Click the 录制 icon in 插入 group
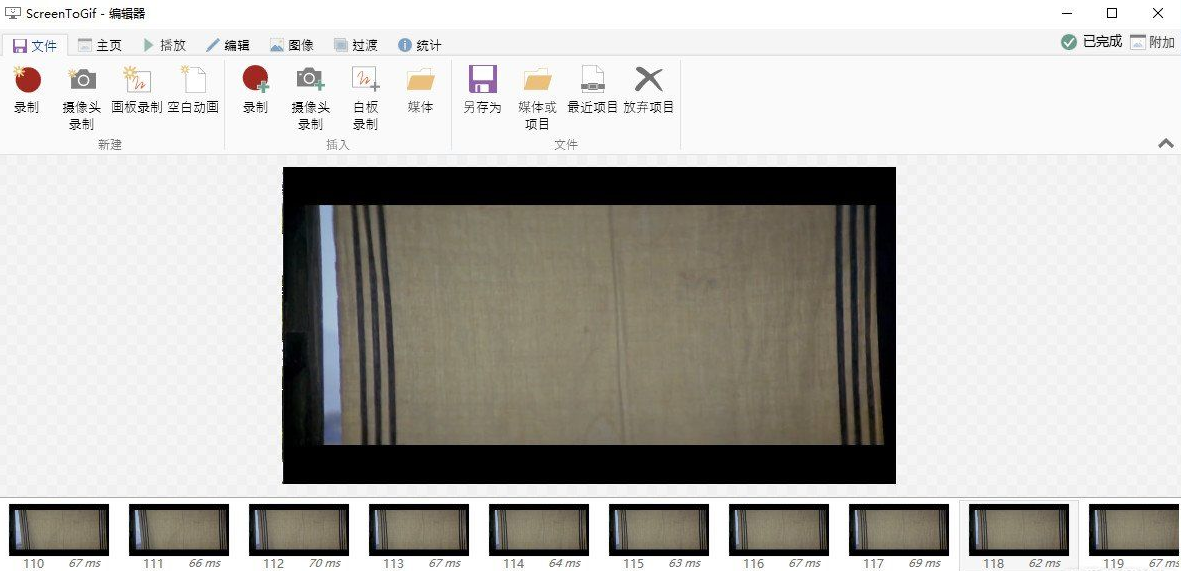The image size is (1181, 571). point(256,82)
